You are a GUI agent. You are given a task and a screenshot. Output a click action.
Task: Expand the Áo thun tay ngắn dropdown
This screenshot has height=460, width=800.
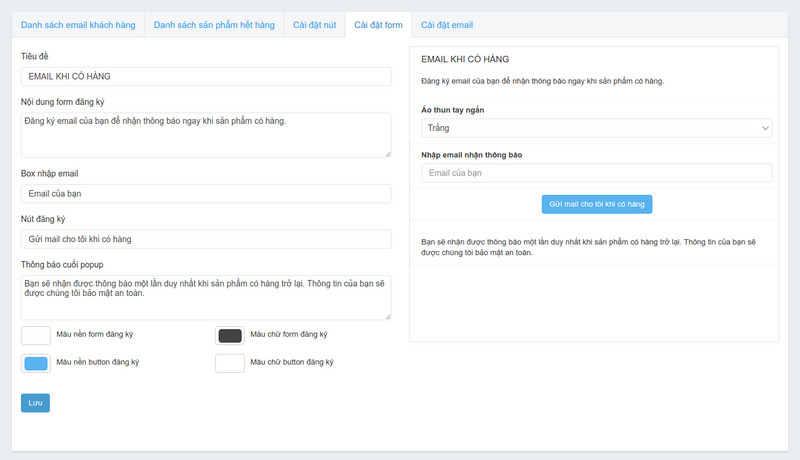click(596, 128)
